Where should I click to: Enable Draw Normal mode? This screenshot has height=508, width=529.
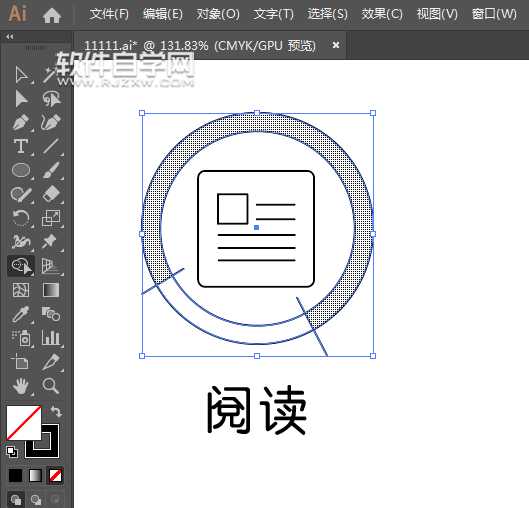click(16, 499)
